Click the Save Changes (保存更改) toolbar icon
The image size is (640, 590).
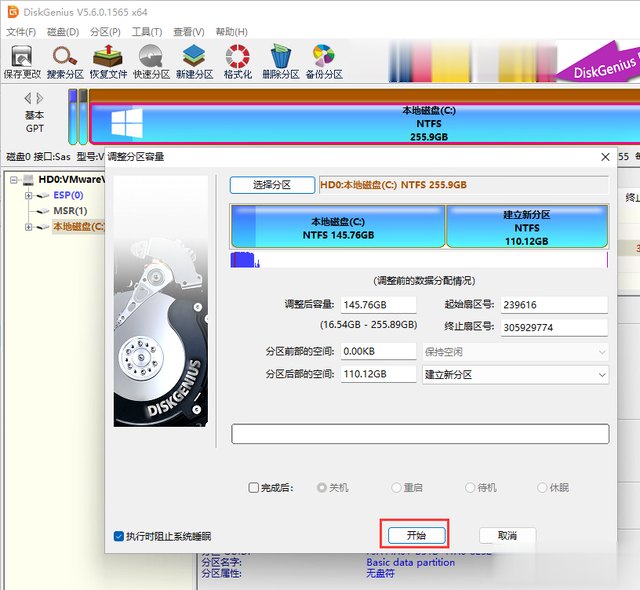22,62
